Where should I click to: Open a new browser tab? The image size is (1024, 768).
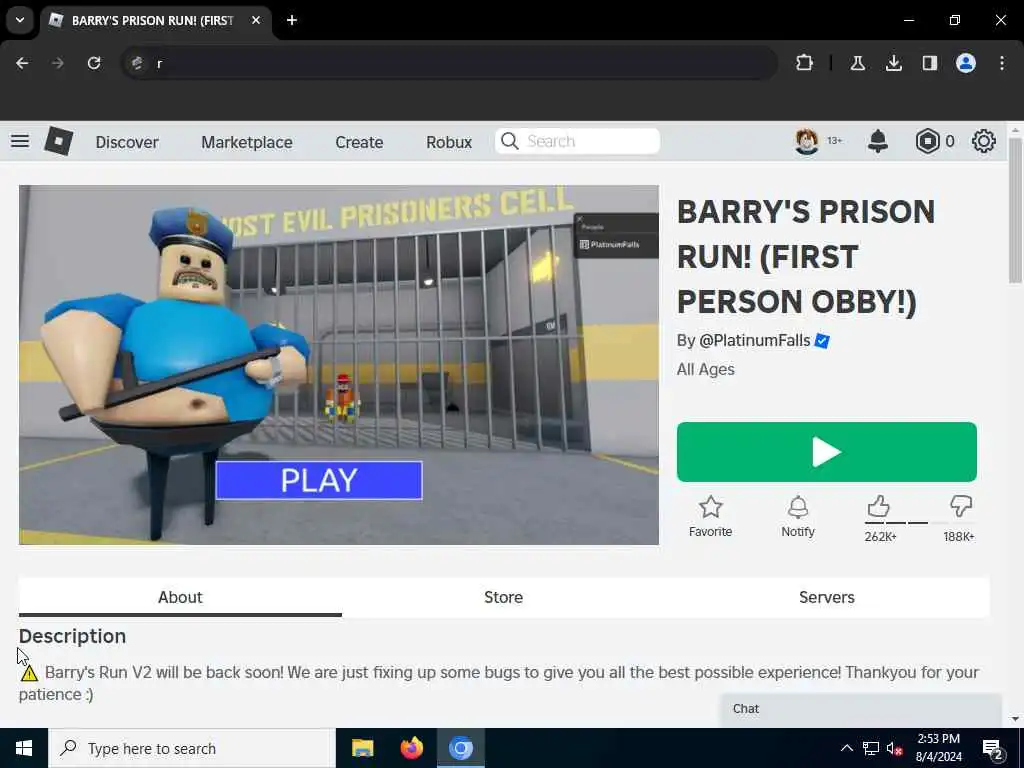pyautogui.click(x=292, y=20)
